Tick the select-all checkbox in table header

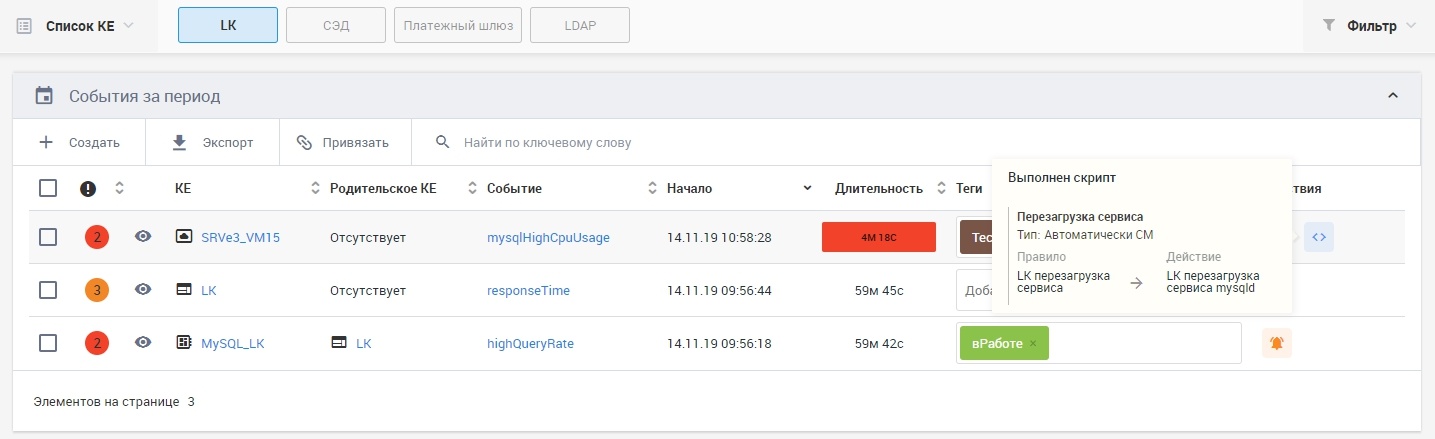coord(48,188)
